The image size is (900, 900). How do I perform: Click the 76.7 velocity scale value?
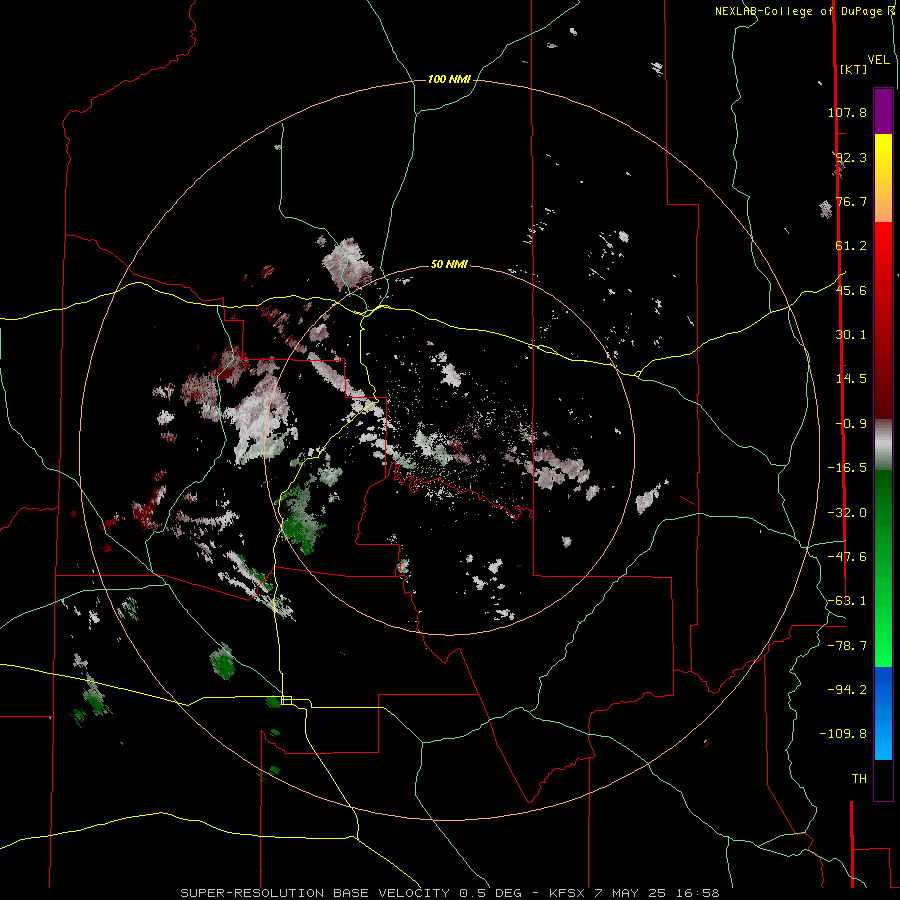(851, 201)
